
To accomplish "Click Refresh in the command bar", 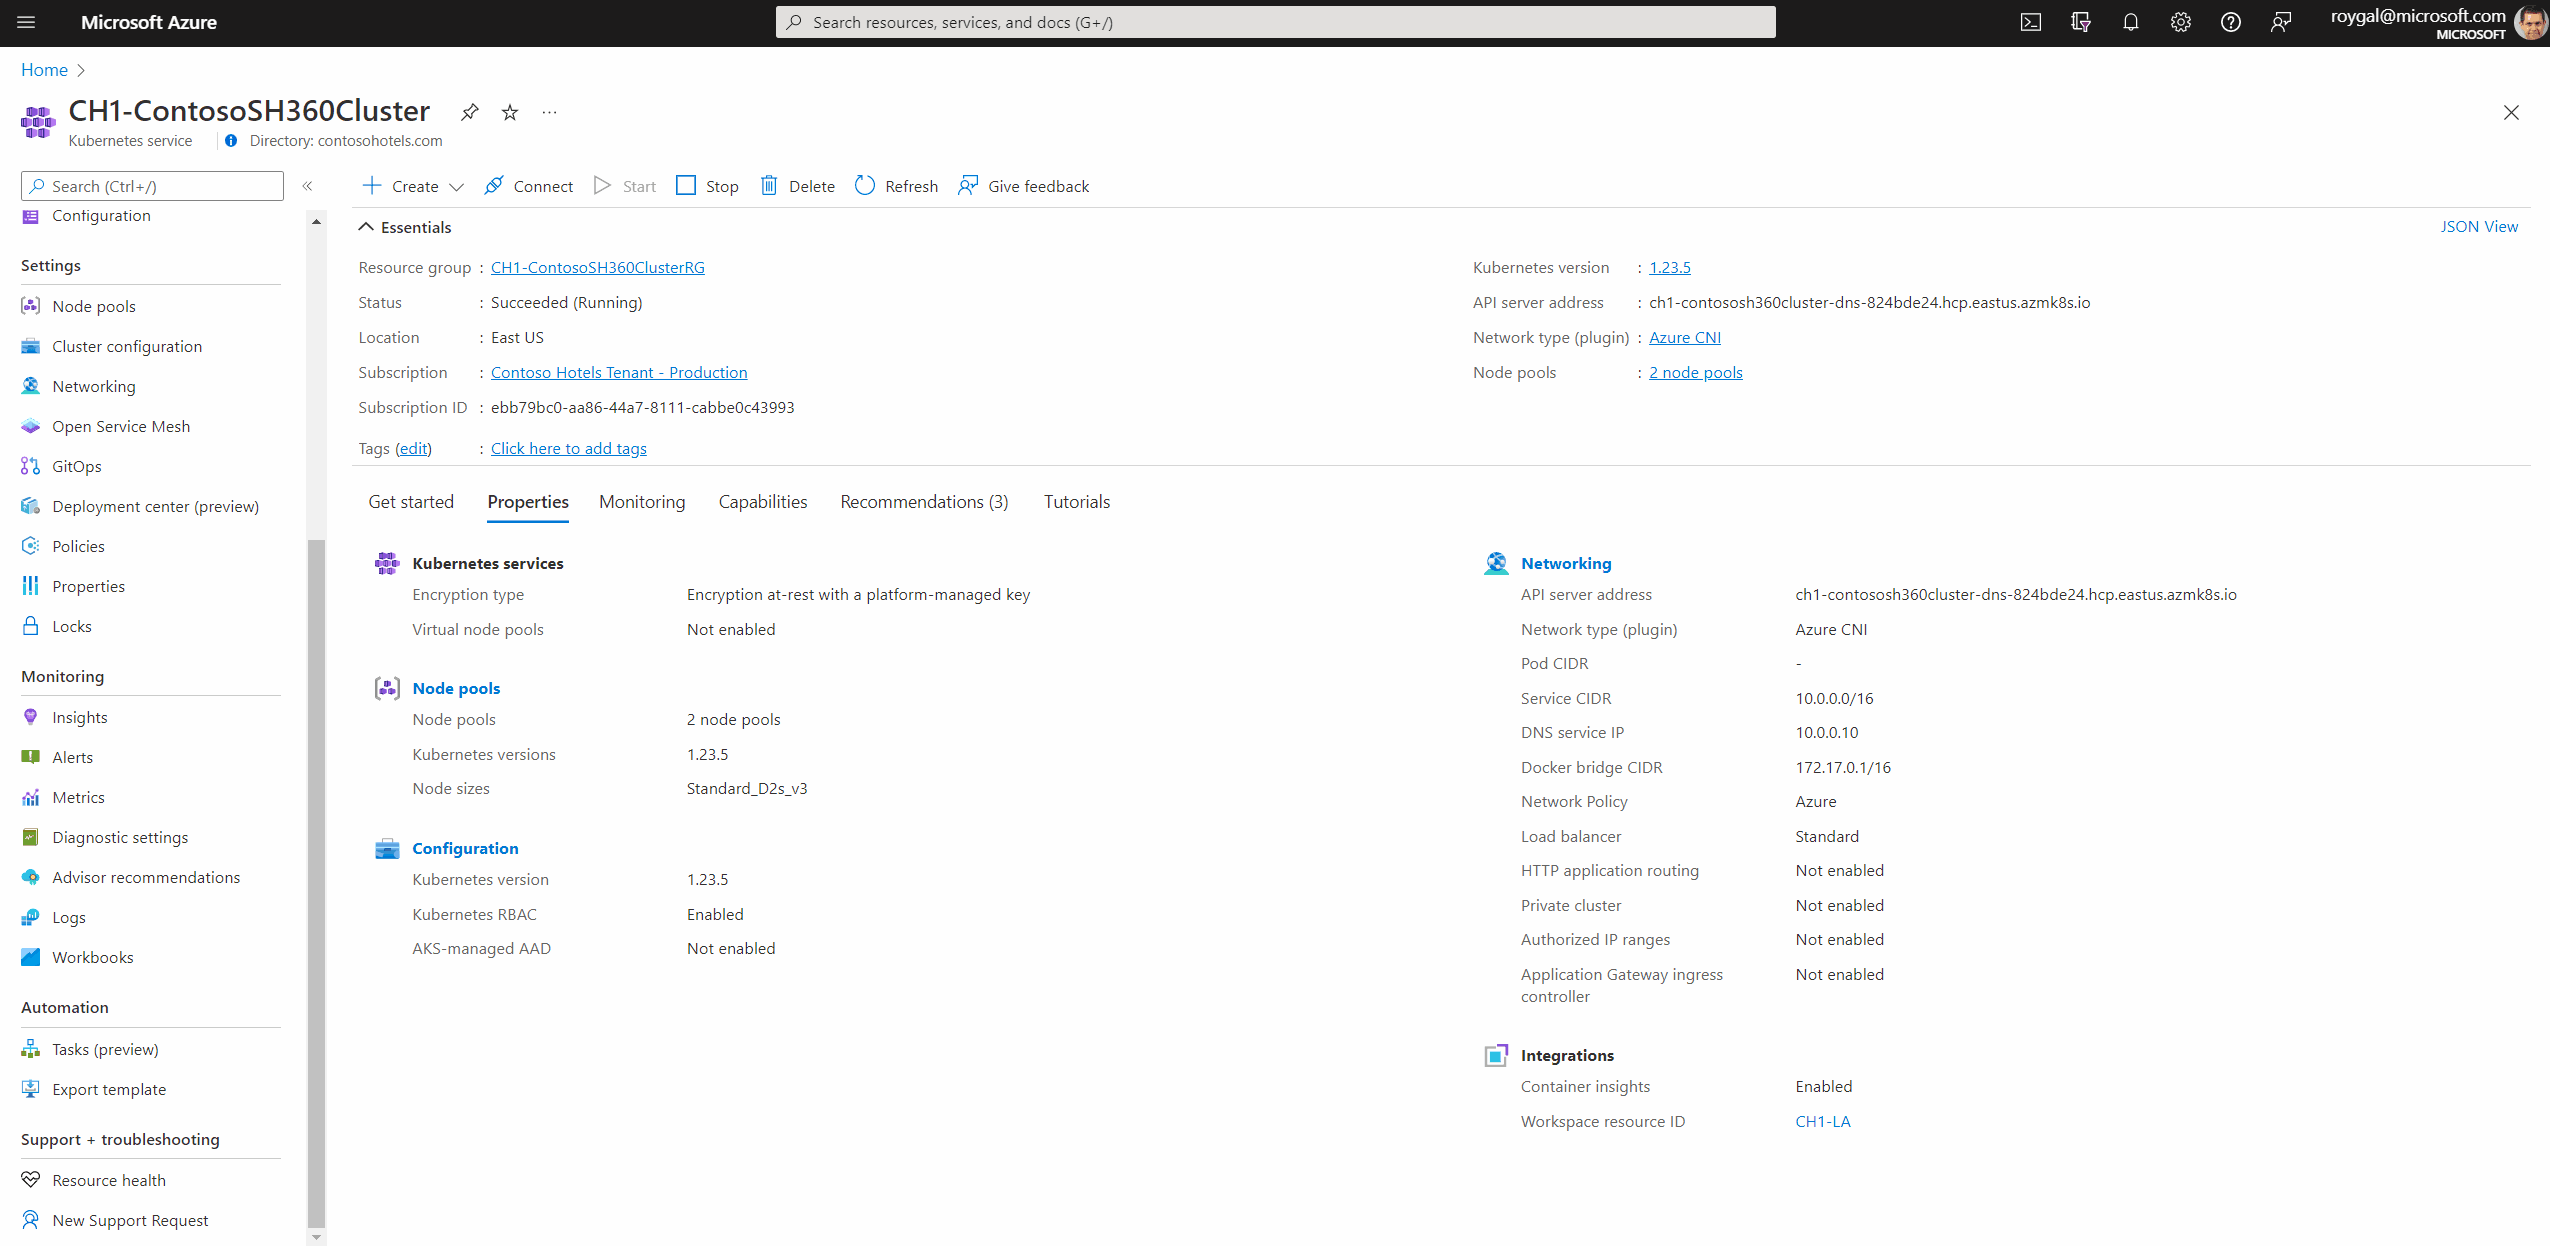I will tap(897, 186).
